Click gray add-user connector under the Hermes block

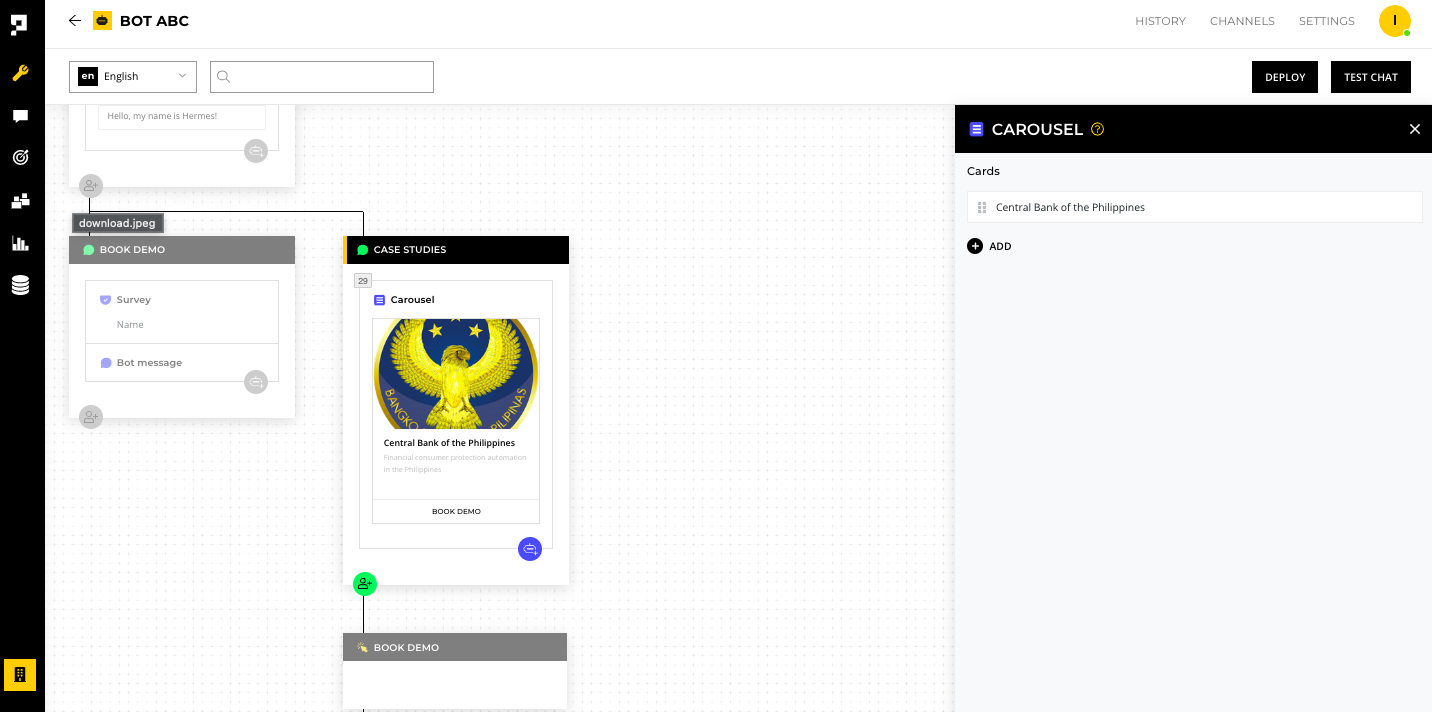91,185
